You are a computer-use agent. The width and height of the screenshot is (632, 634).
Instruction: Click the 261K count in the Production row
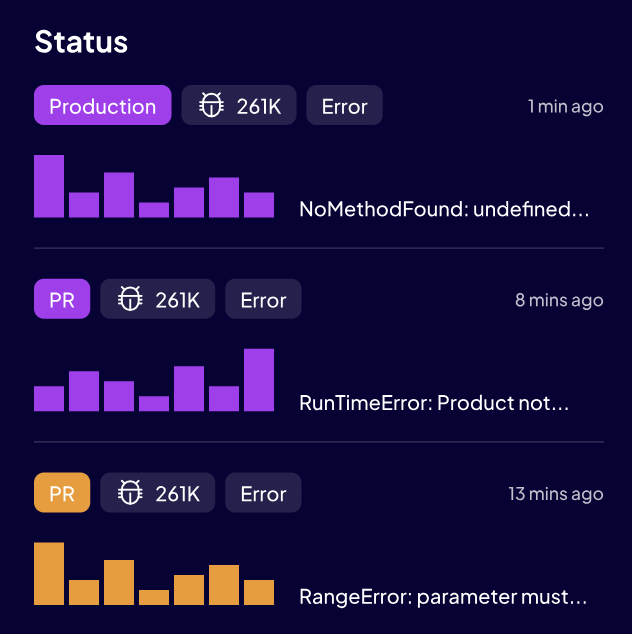[259, 107]
